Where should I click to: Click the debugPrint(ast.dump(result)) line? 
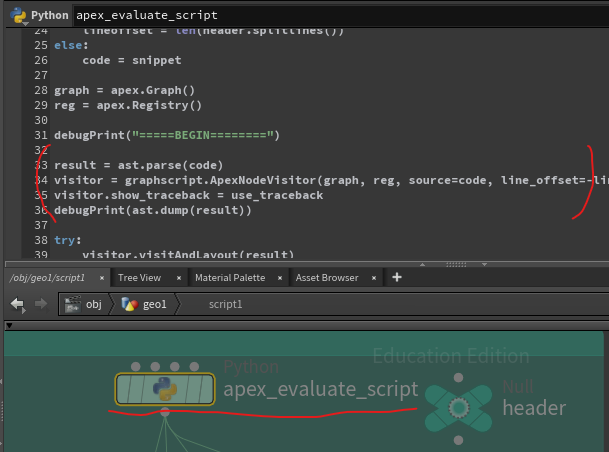tap(153, 210)
